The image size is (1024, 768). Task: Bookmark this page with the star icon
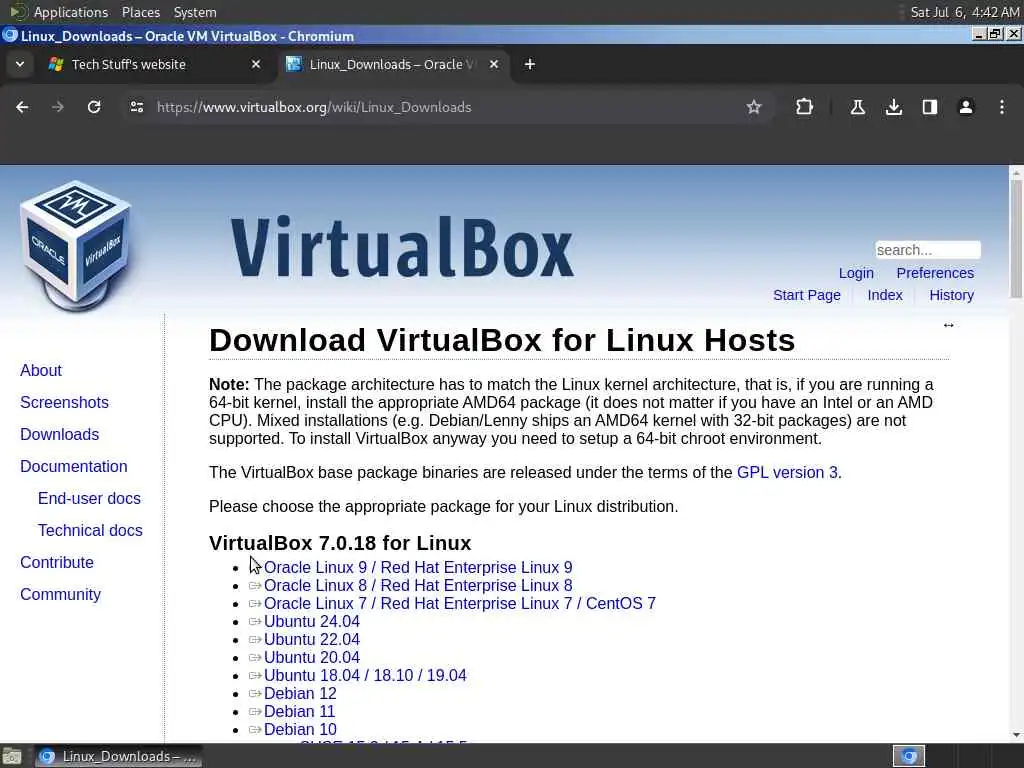coord(754,107)
